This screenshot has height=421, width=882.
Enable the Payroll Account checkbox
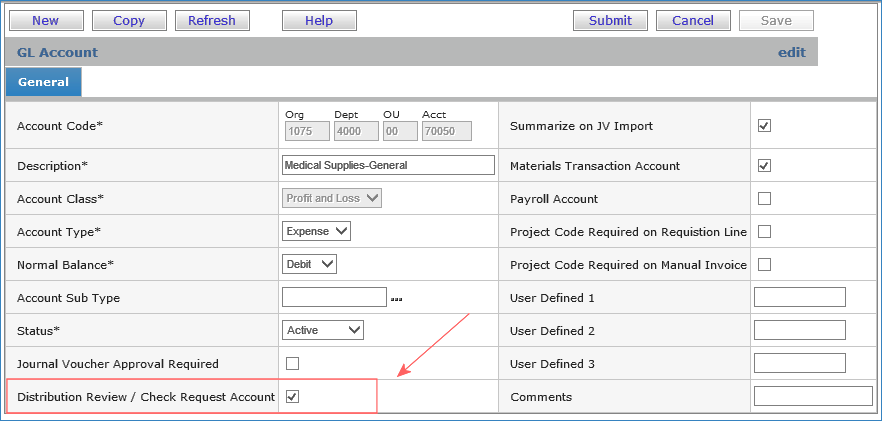(x=764, y=198)
